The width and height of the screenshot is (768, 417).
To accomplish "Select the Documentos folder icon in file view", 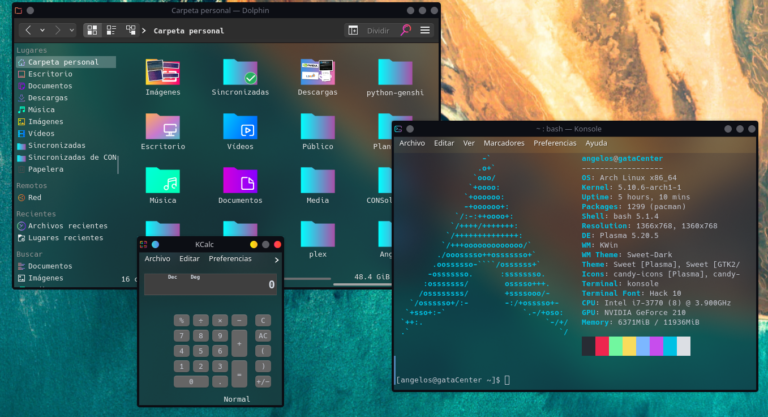I will click(240, 180).
